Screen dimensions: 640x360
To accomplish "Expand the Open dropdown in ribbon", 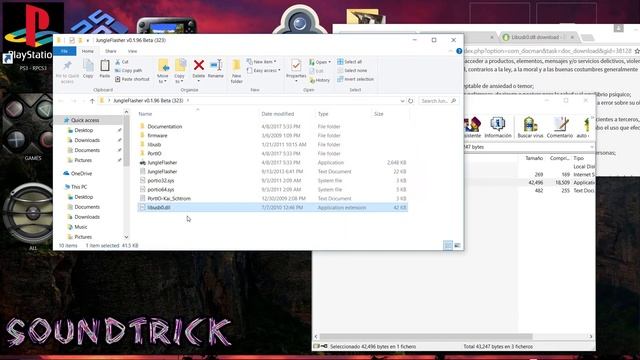I will [320, 62].
